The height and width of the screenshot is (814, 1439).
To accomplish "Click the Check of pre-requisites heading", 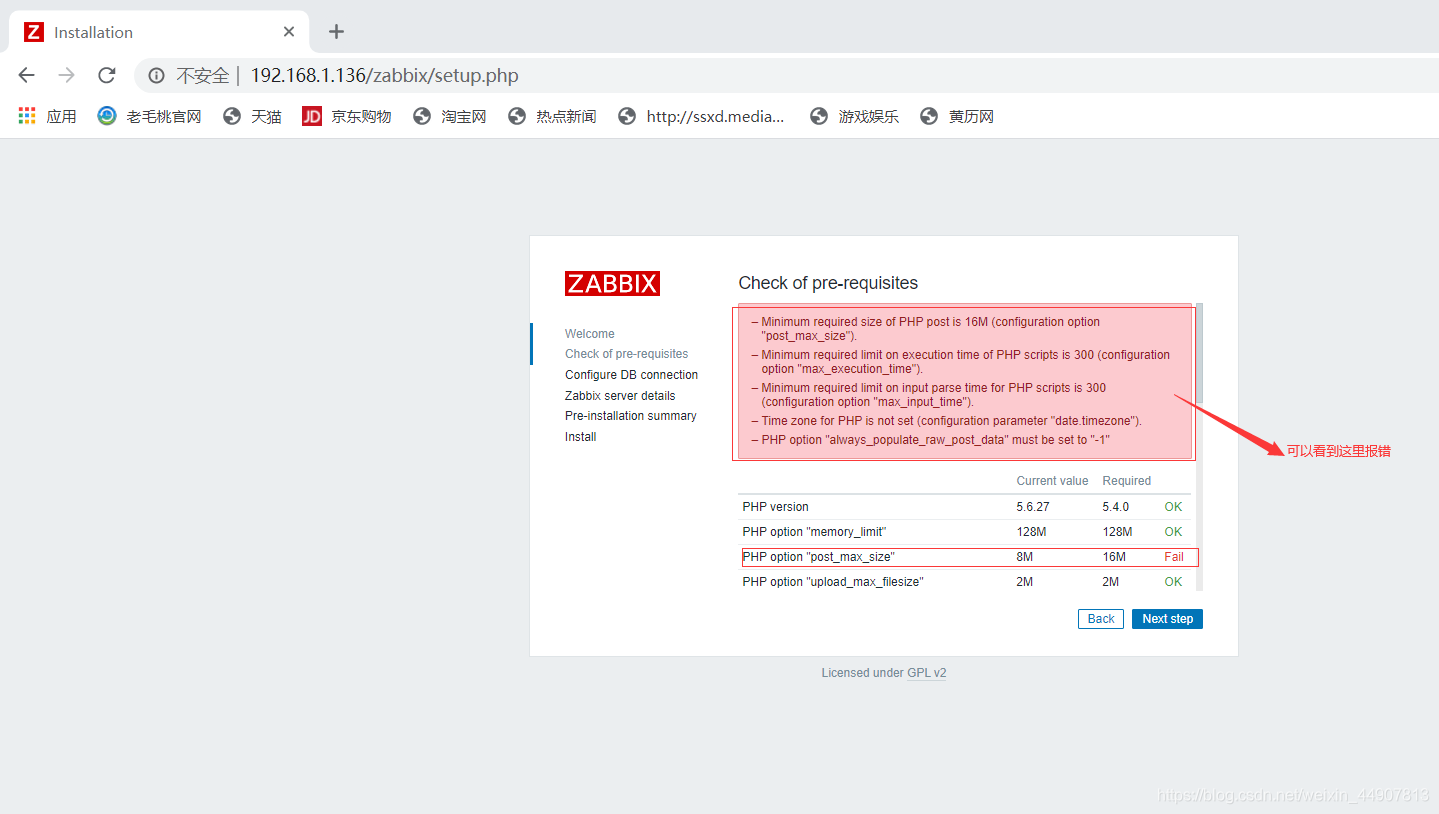I will pos(828,283).
